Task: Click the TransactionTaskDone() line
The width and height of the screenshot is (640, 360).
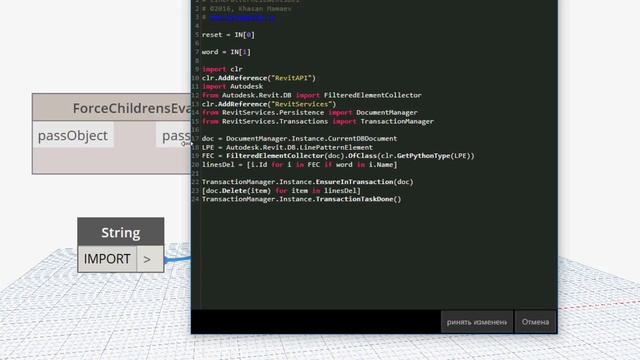Action: pyautogui.click(x=301, y=199)
